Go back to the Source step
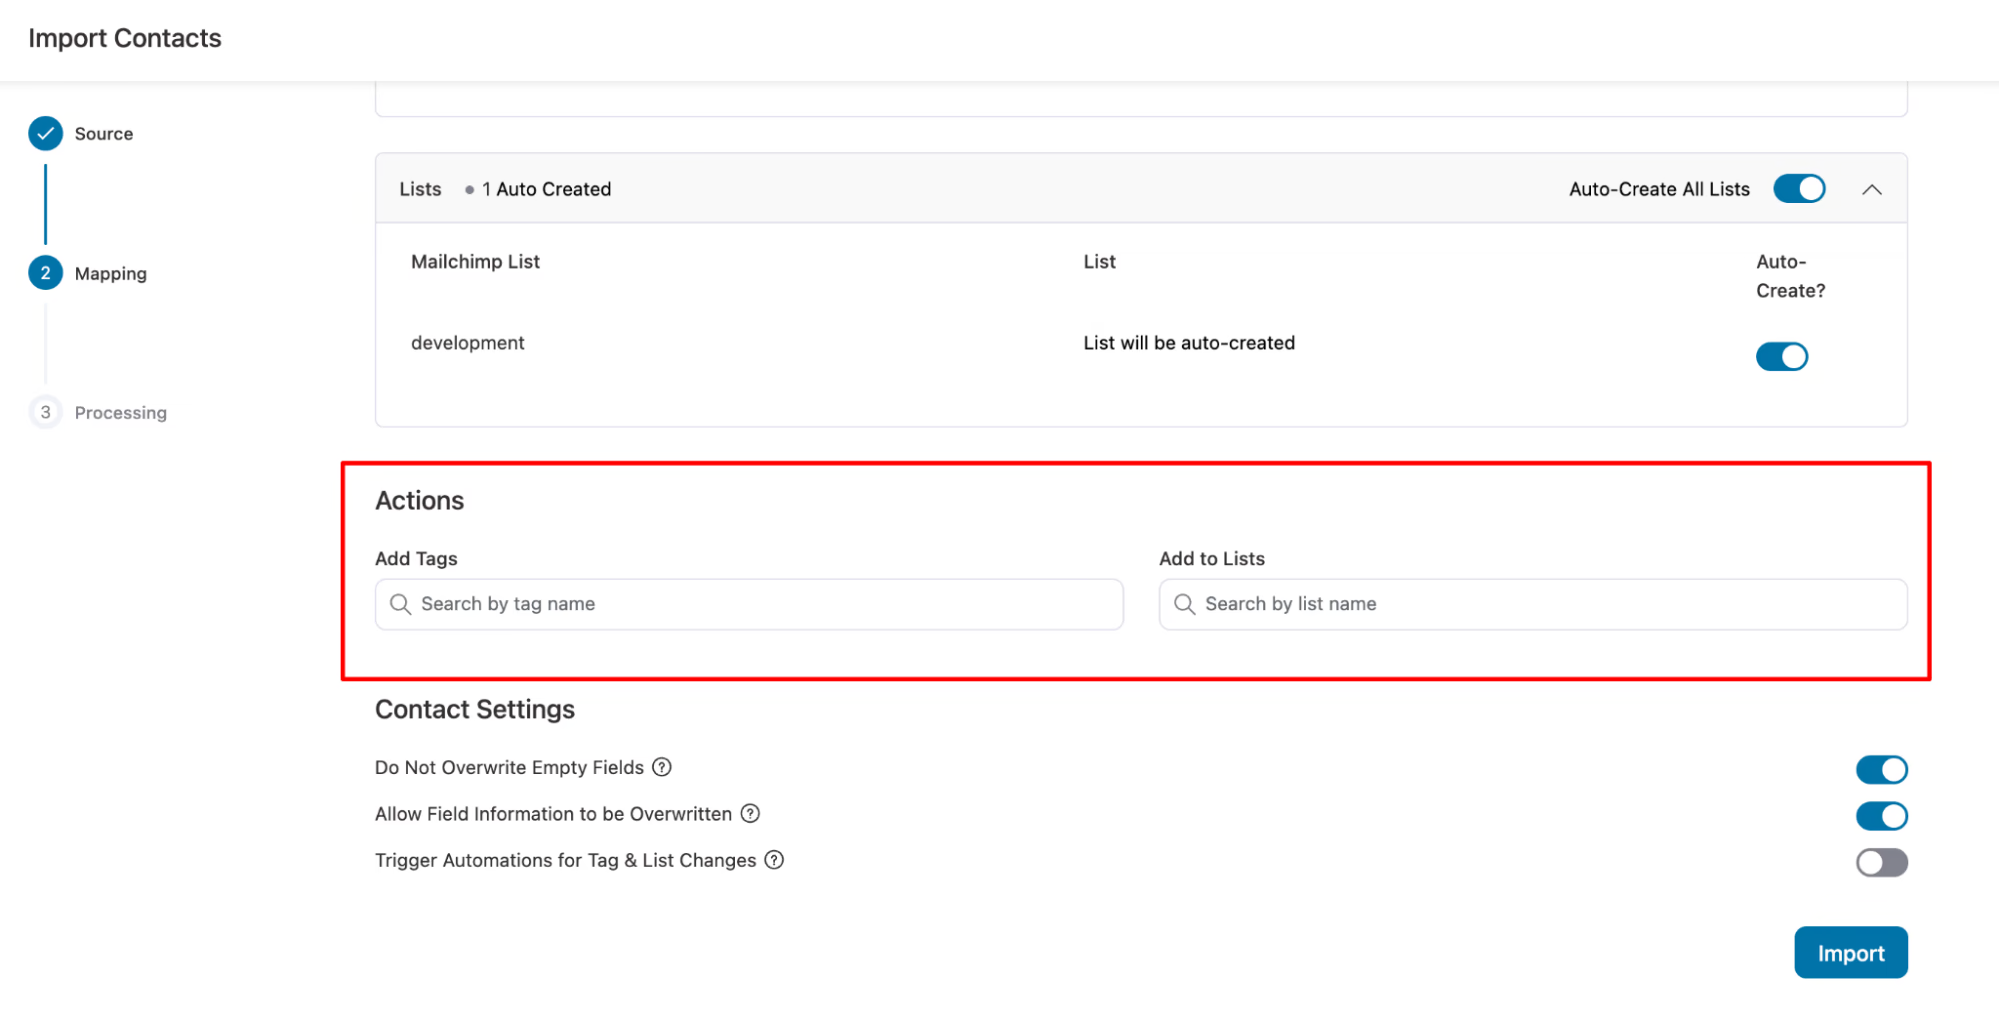Image resolution: width=1999 pixels, height=1027 pixels. click(x=104, y=133)
